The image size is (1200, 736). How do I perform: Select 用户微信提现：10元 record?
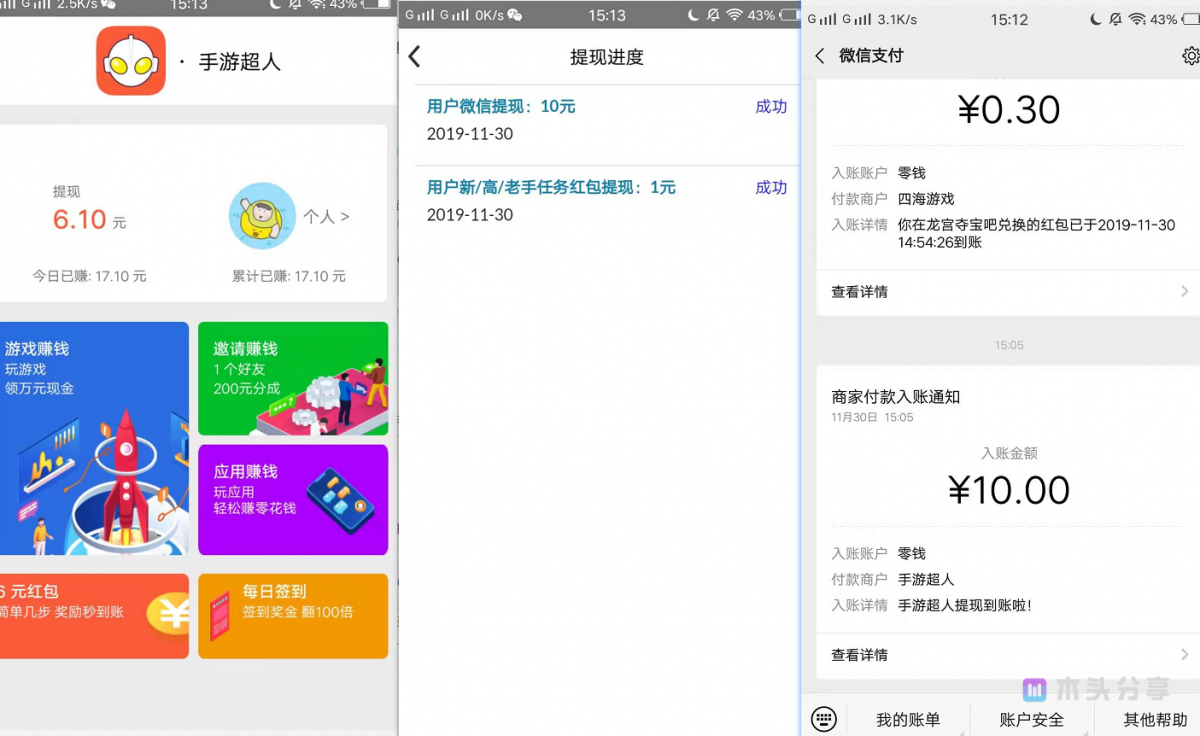[x=606, y=120]
